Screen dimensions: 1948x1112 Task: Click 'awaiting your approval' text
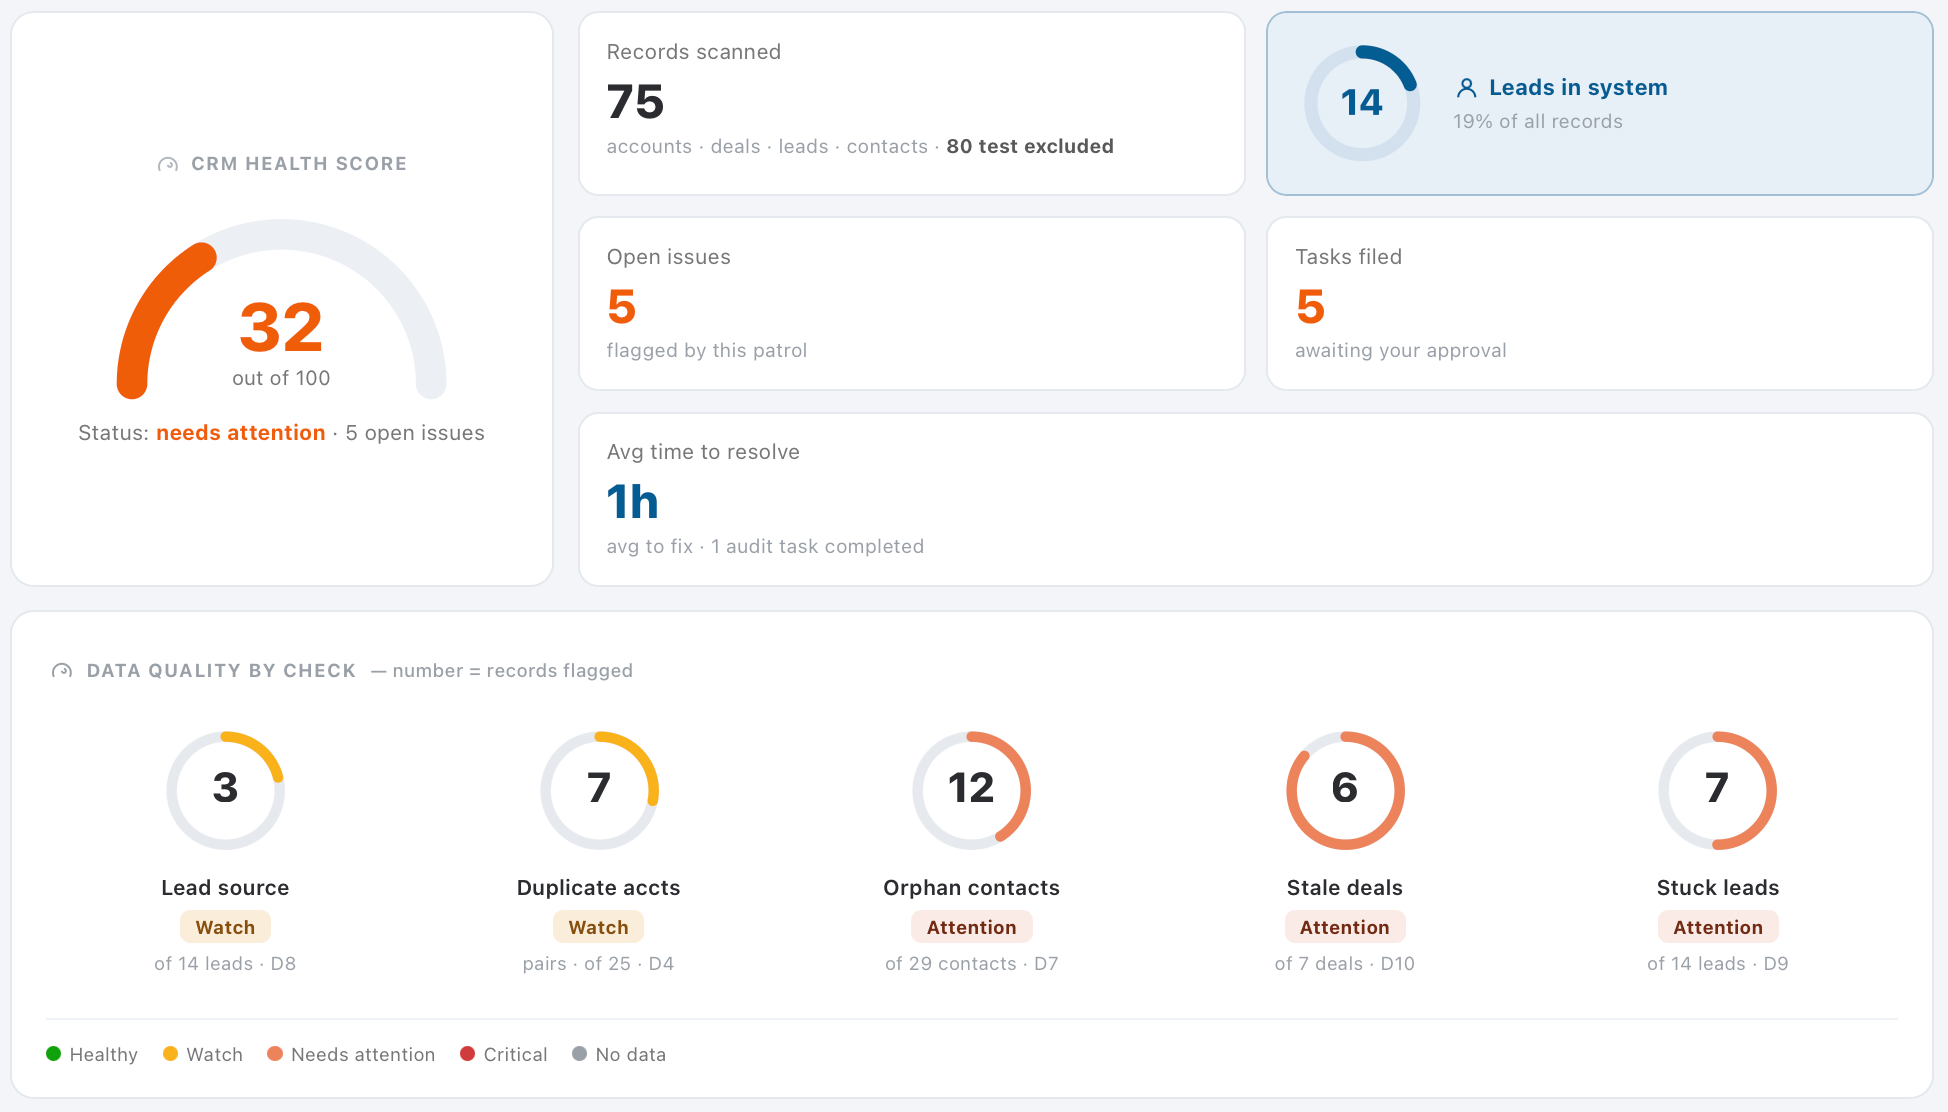[1400, 351]
